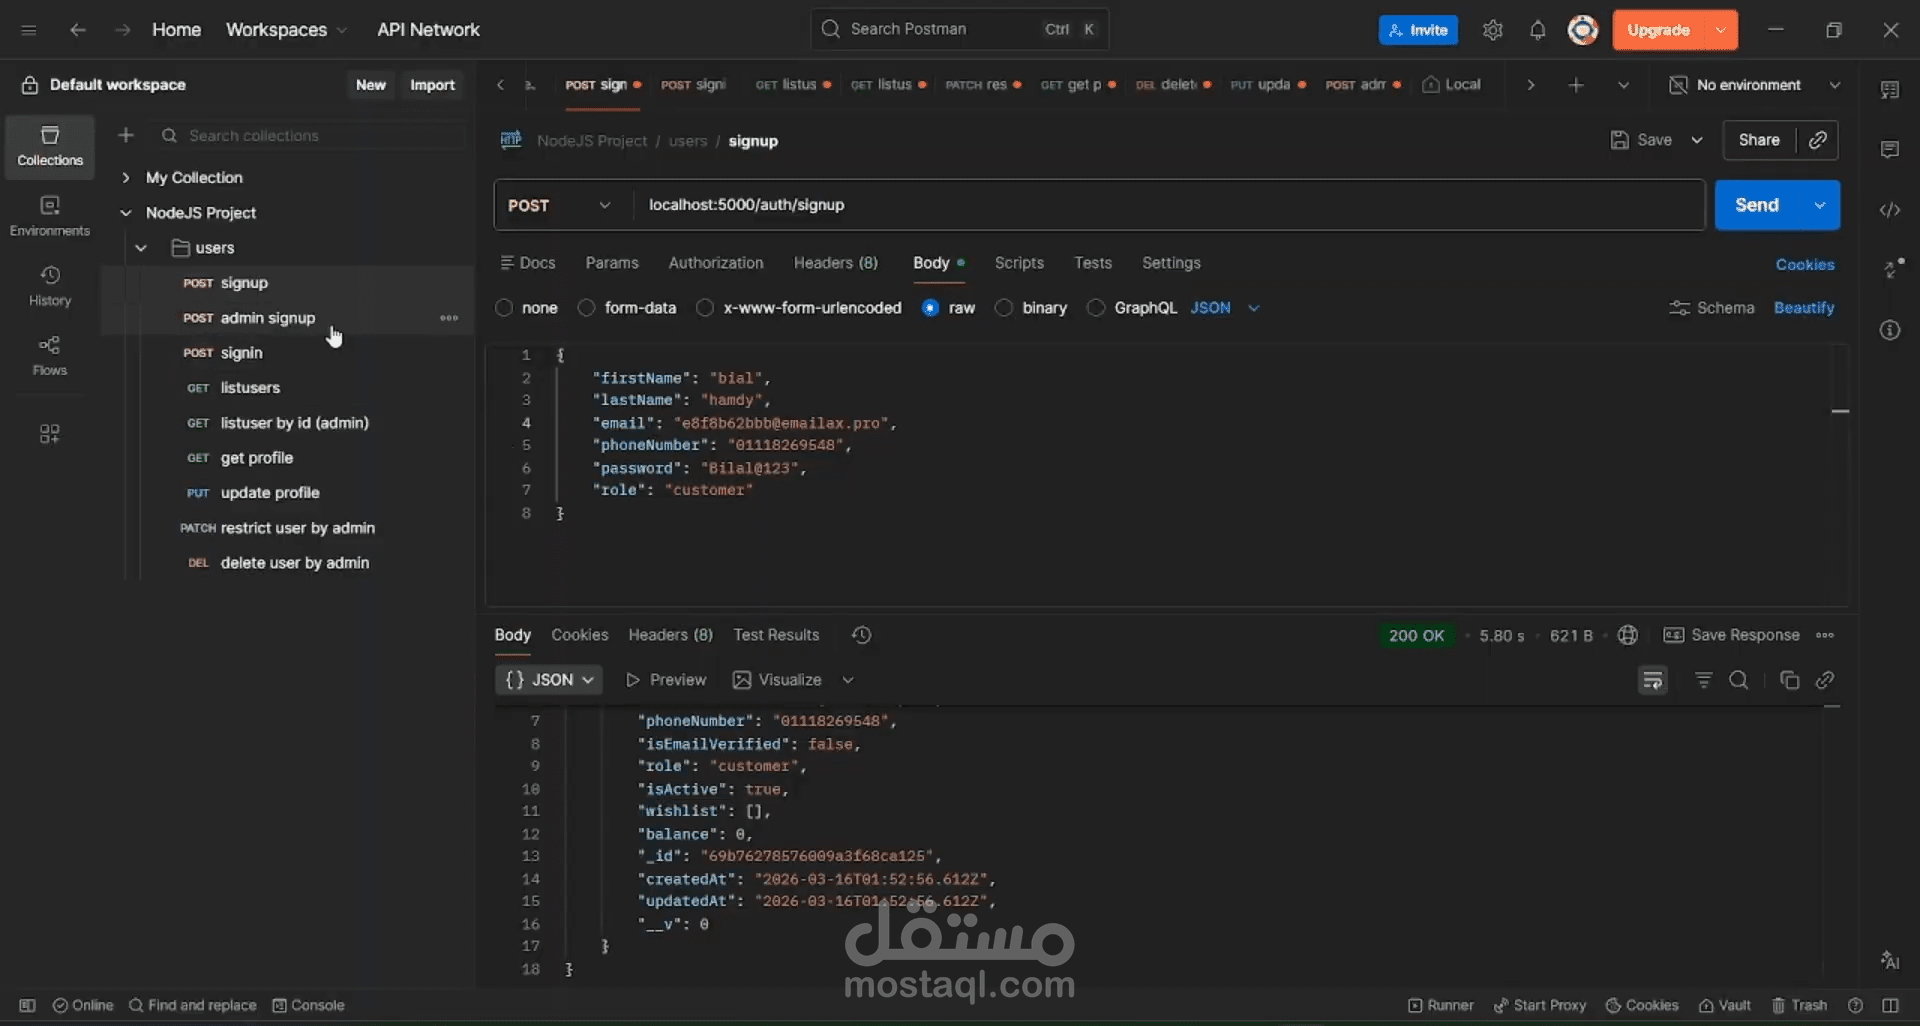Click the hamburger menu icon

point(29,30)
